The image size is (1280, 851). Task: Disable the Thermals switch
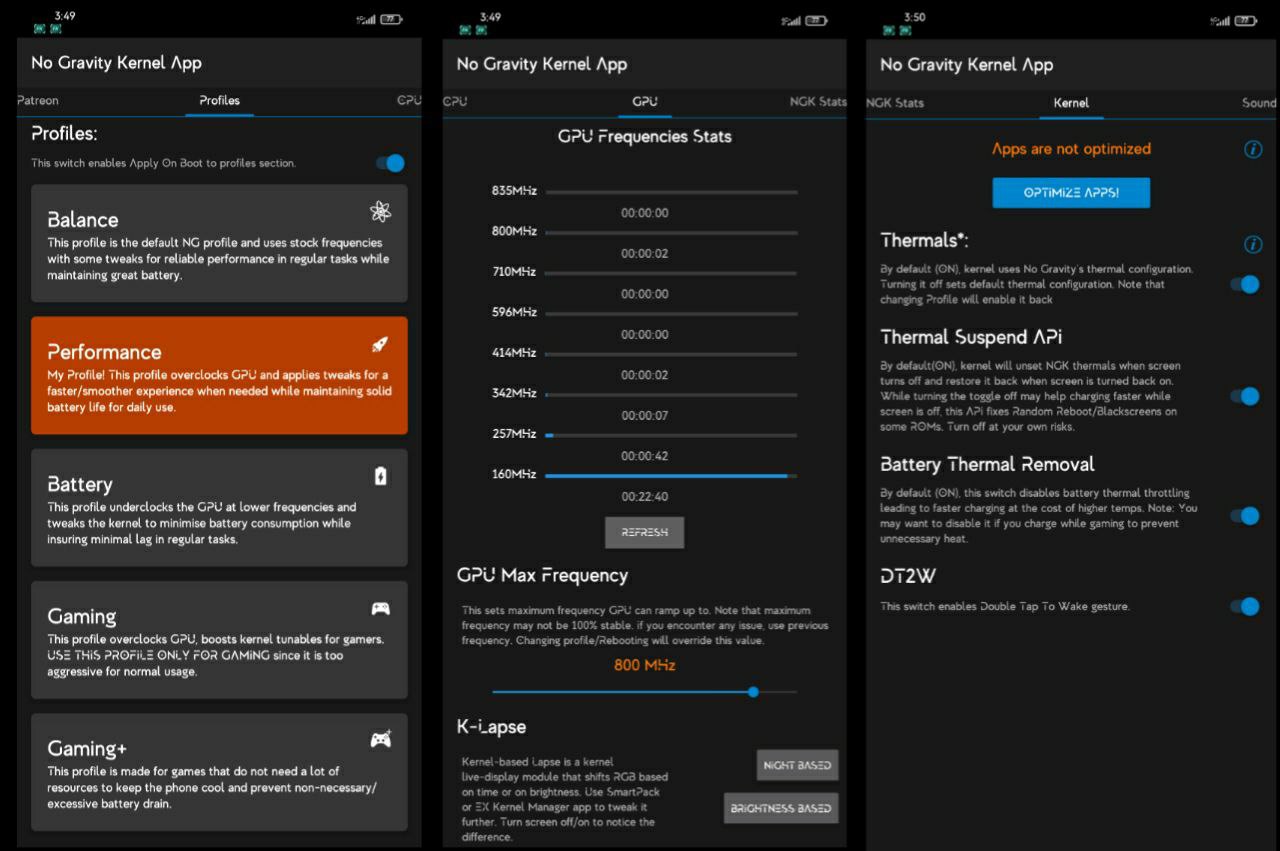(1245, 284)
